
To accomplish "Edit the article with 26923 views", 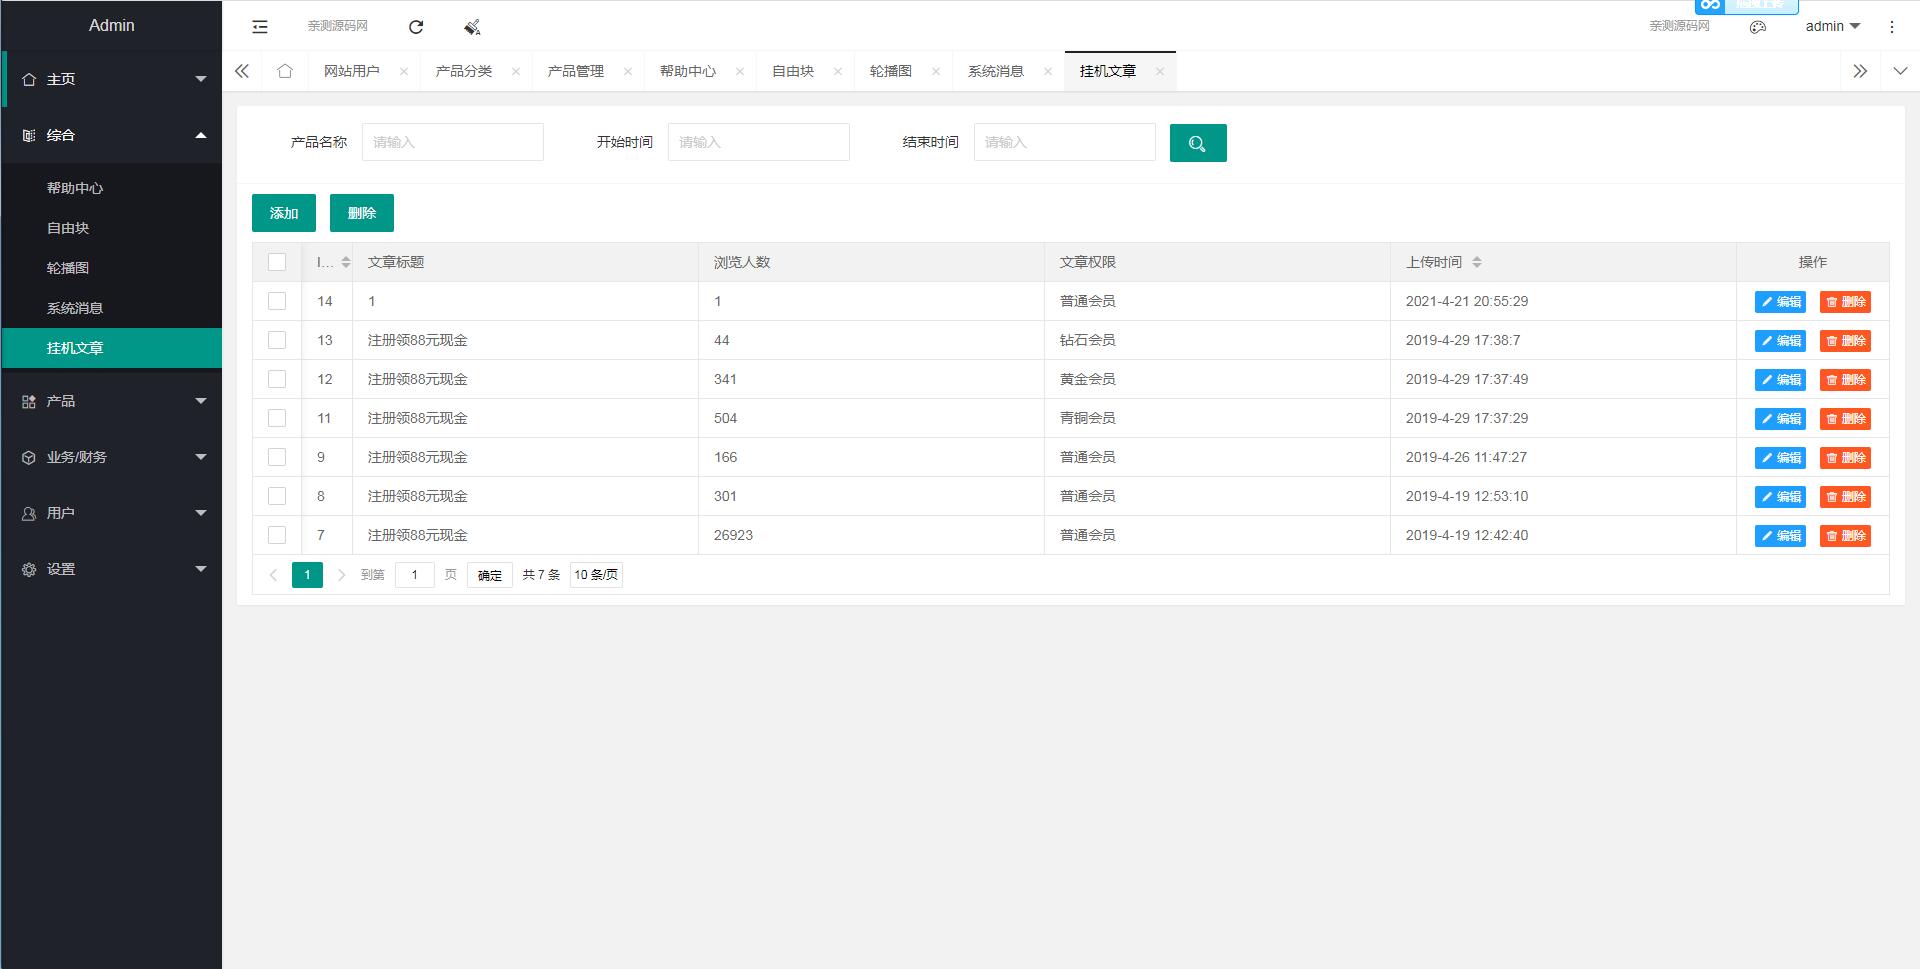I will point(1779,535).
